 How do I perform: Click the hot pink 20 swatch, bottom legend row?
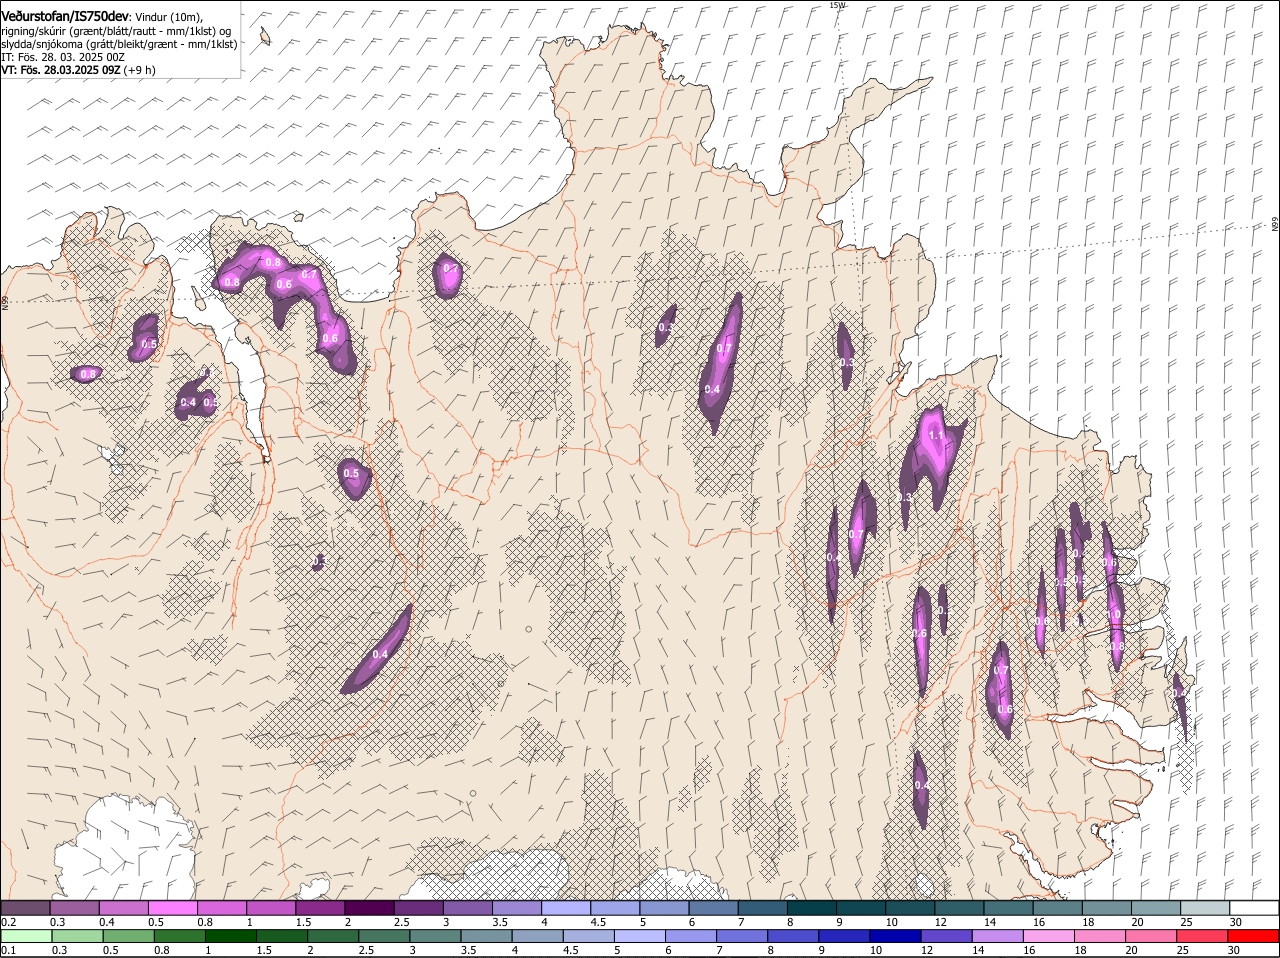click(x=1152, y=936)
